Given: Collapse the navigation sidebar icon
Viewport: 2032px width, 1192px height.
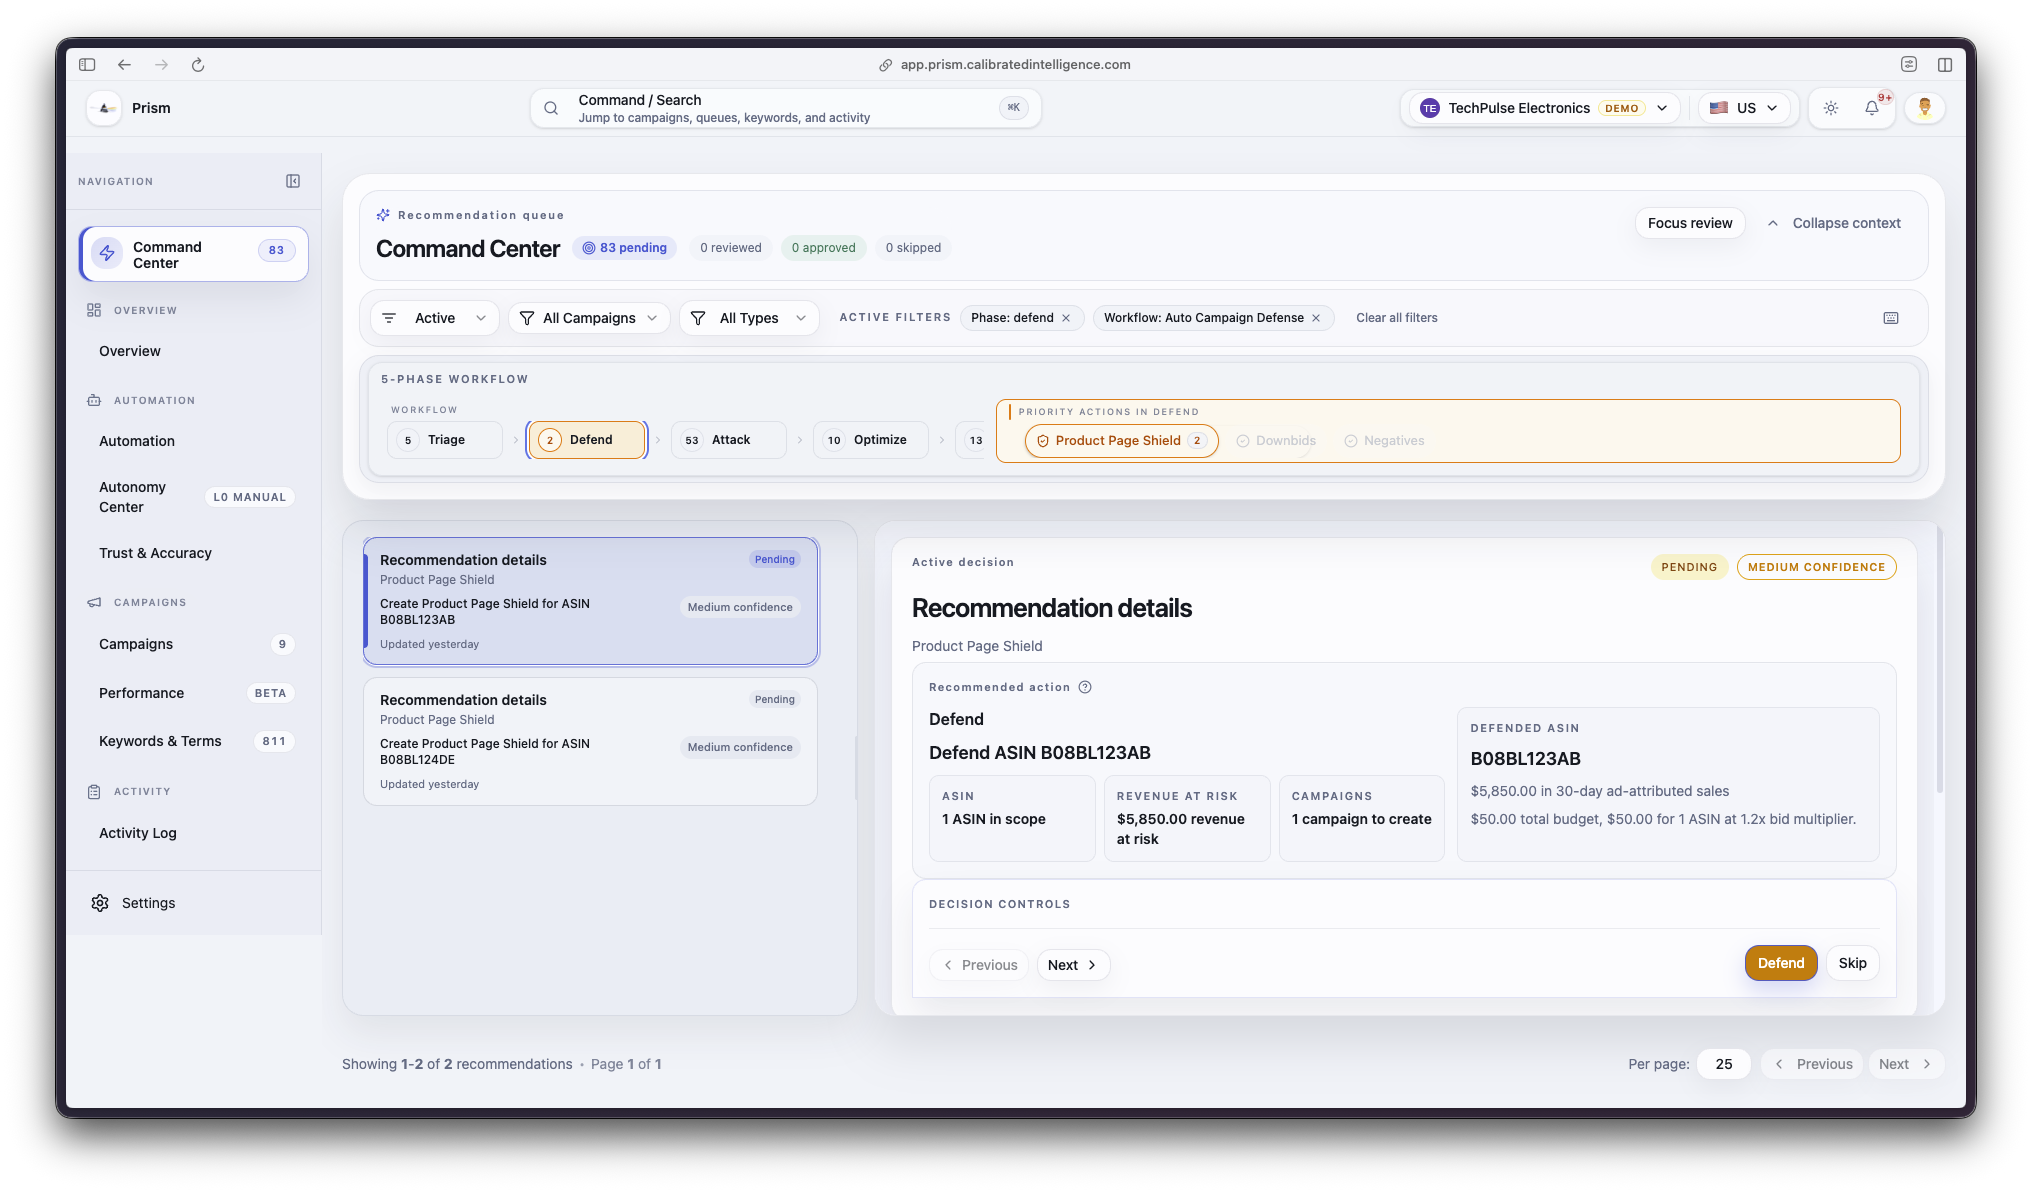Looking at the screenshot, I should (293, 181).
